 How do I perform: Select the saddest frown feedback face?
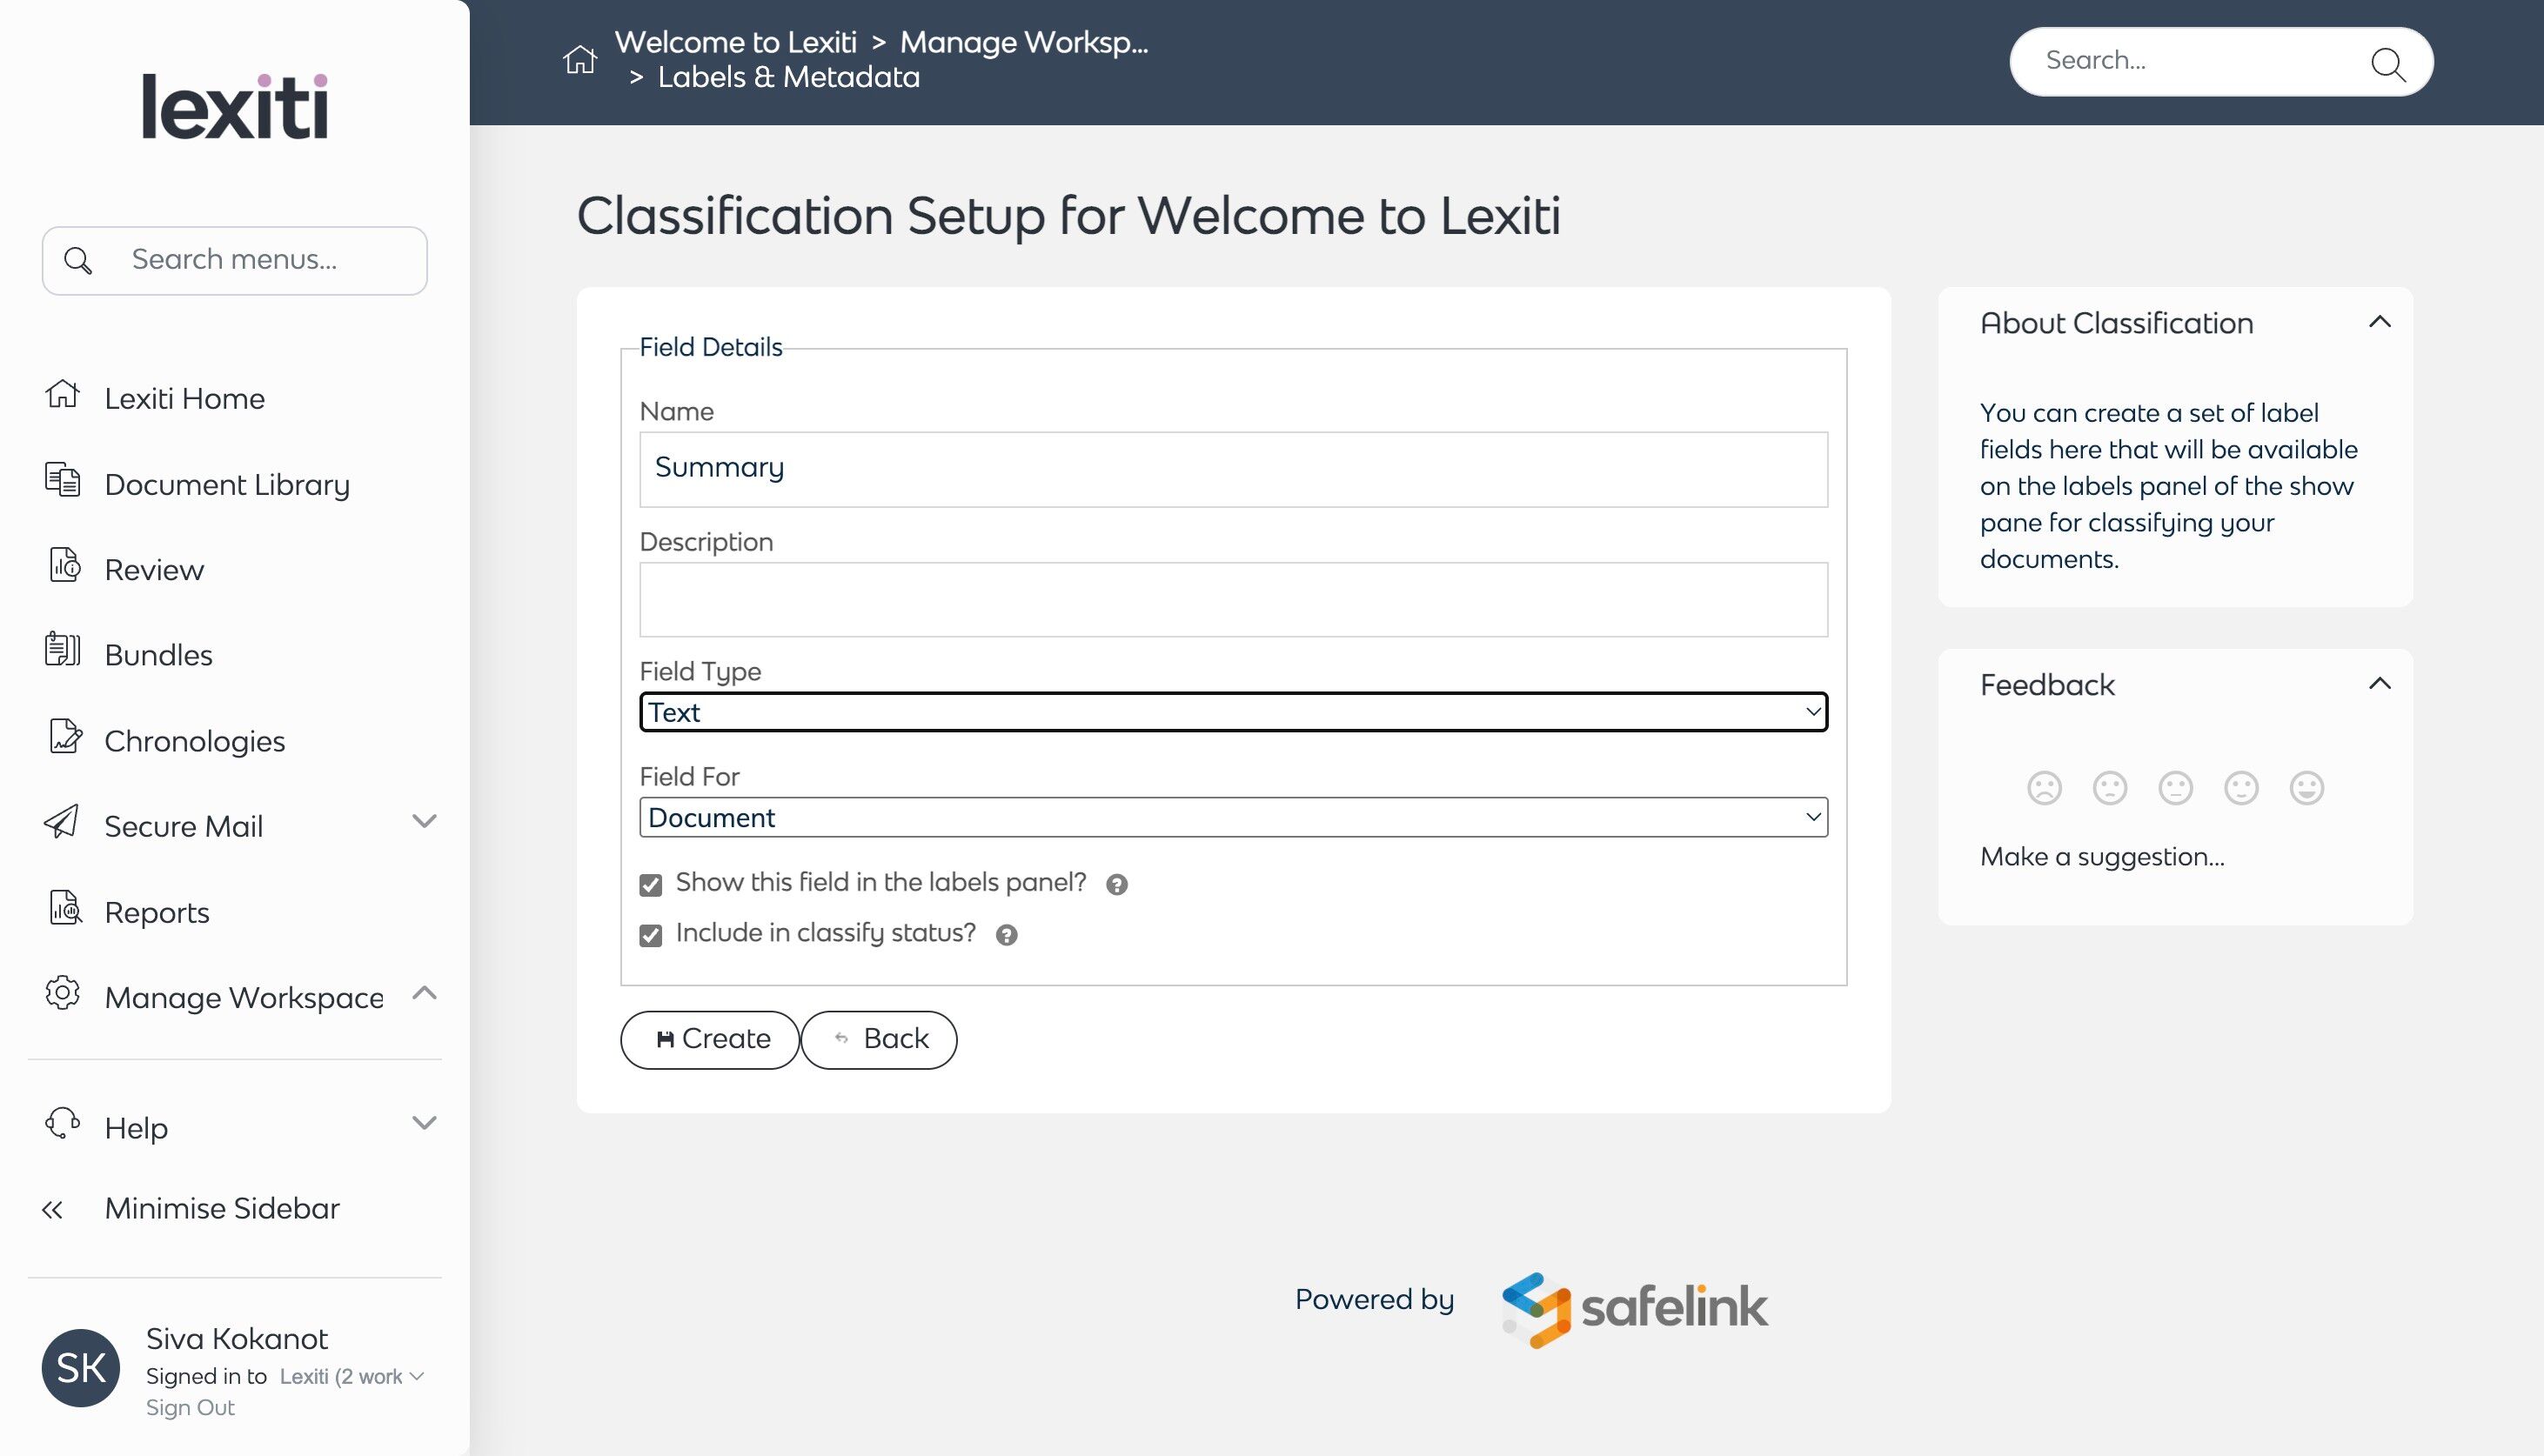click(x=2044, y=788)
